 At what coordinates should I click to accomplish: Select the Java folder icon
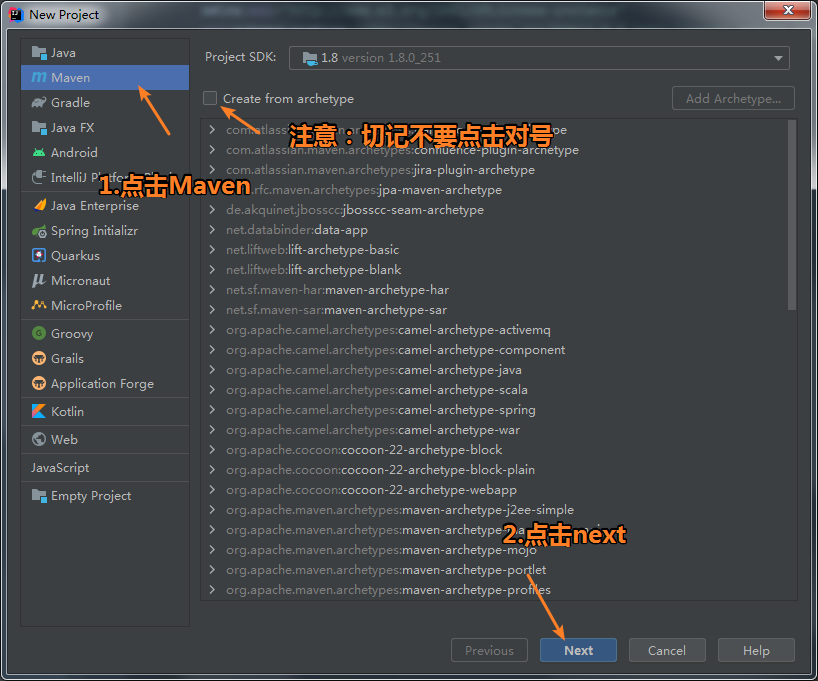point(39,53)
